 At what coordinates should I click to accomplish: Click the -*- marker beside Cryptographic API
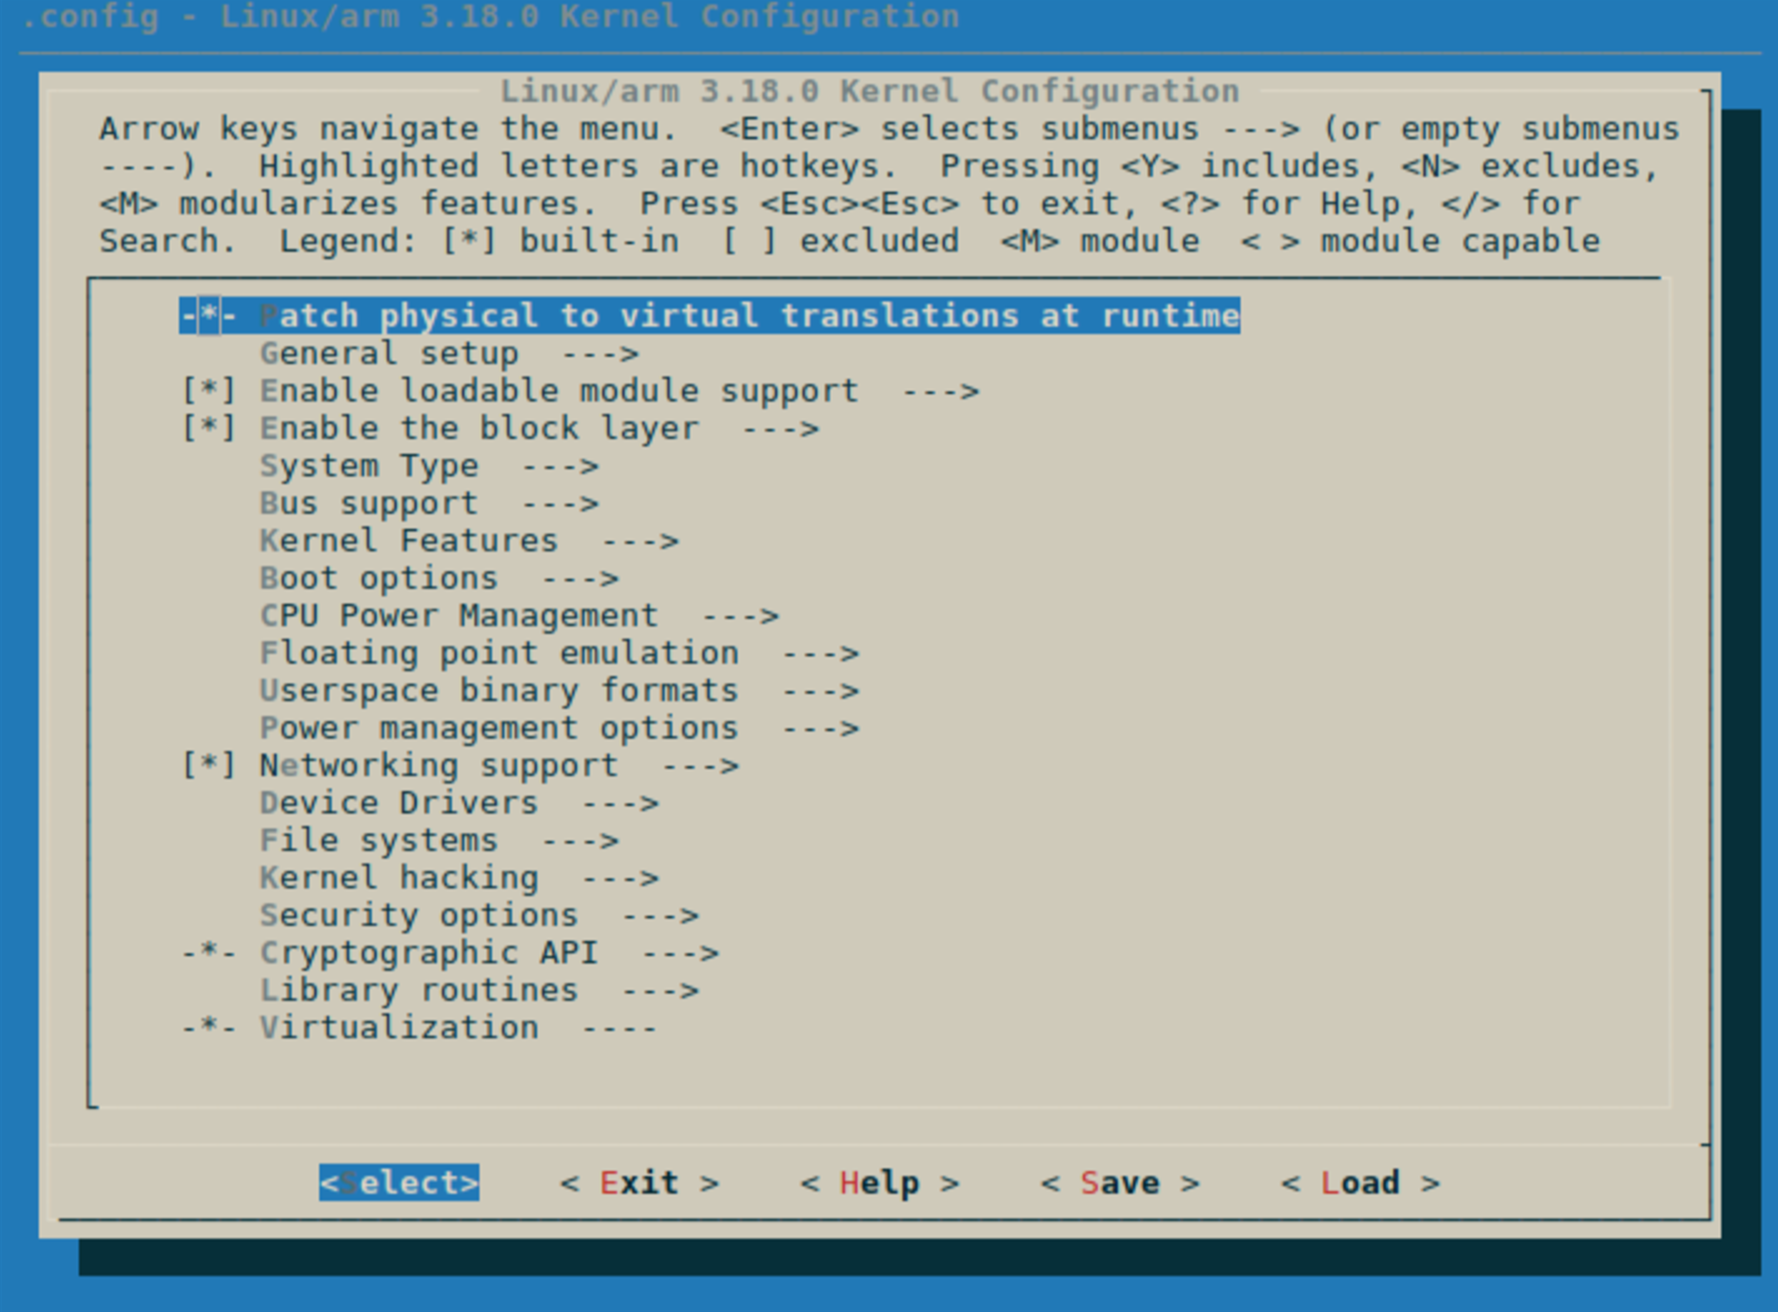tap(209, 954)
